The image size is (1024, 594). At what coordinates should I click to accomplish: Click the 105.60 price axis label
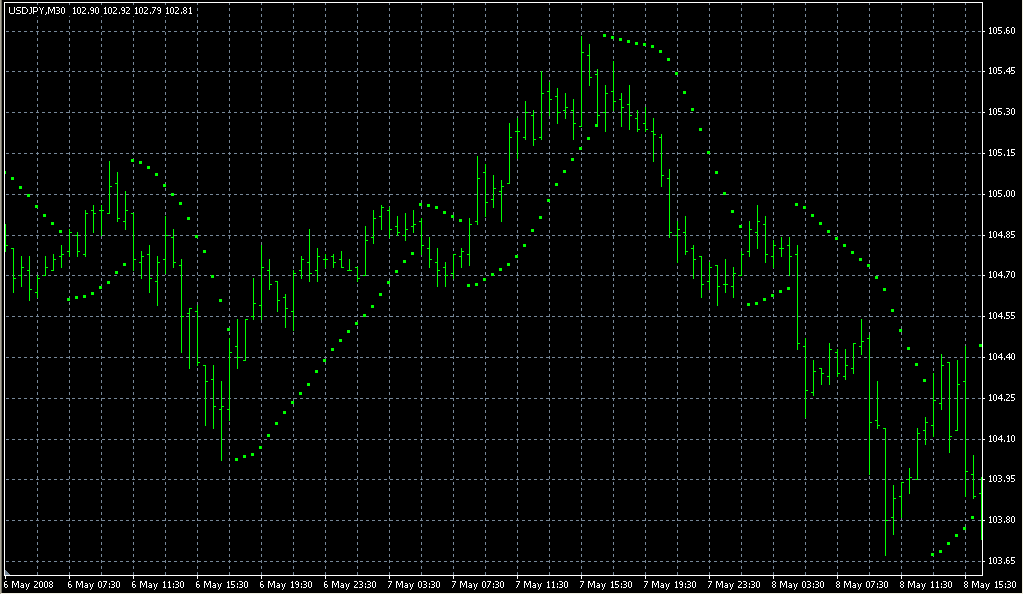tap(1002, 31)
